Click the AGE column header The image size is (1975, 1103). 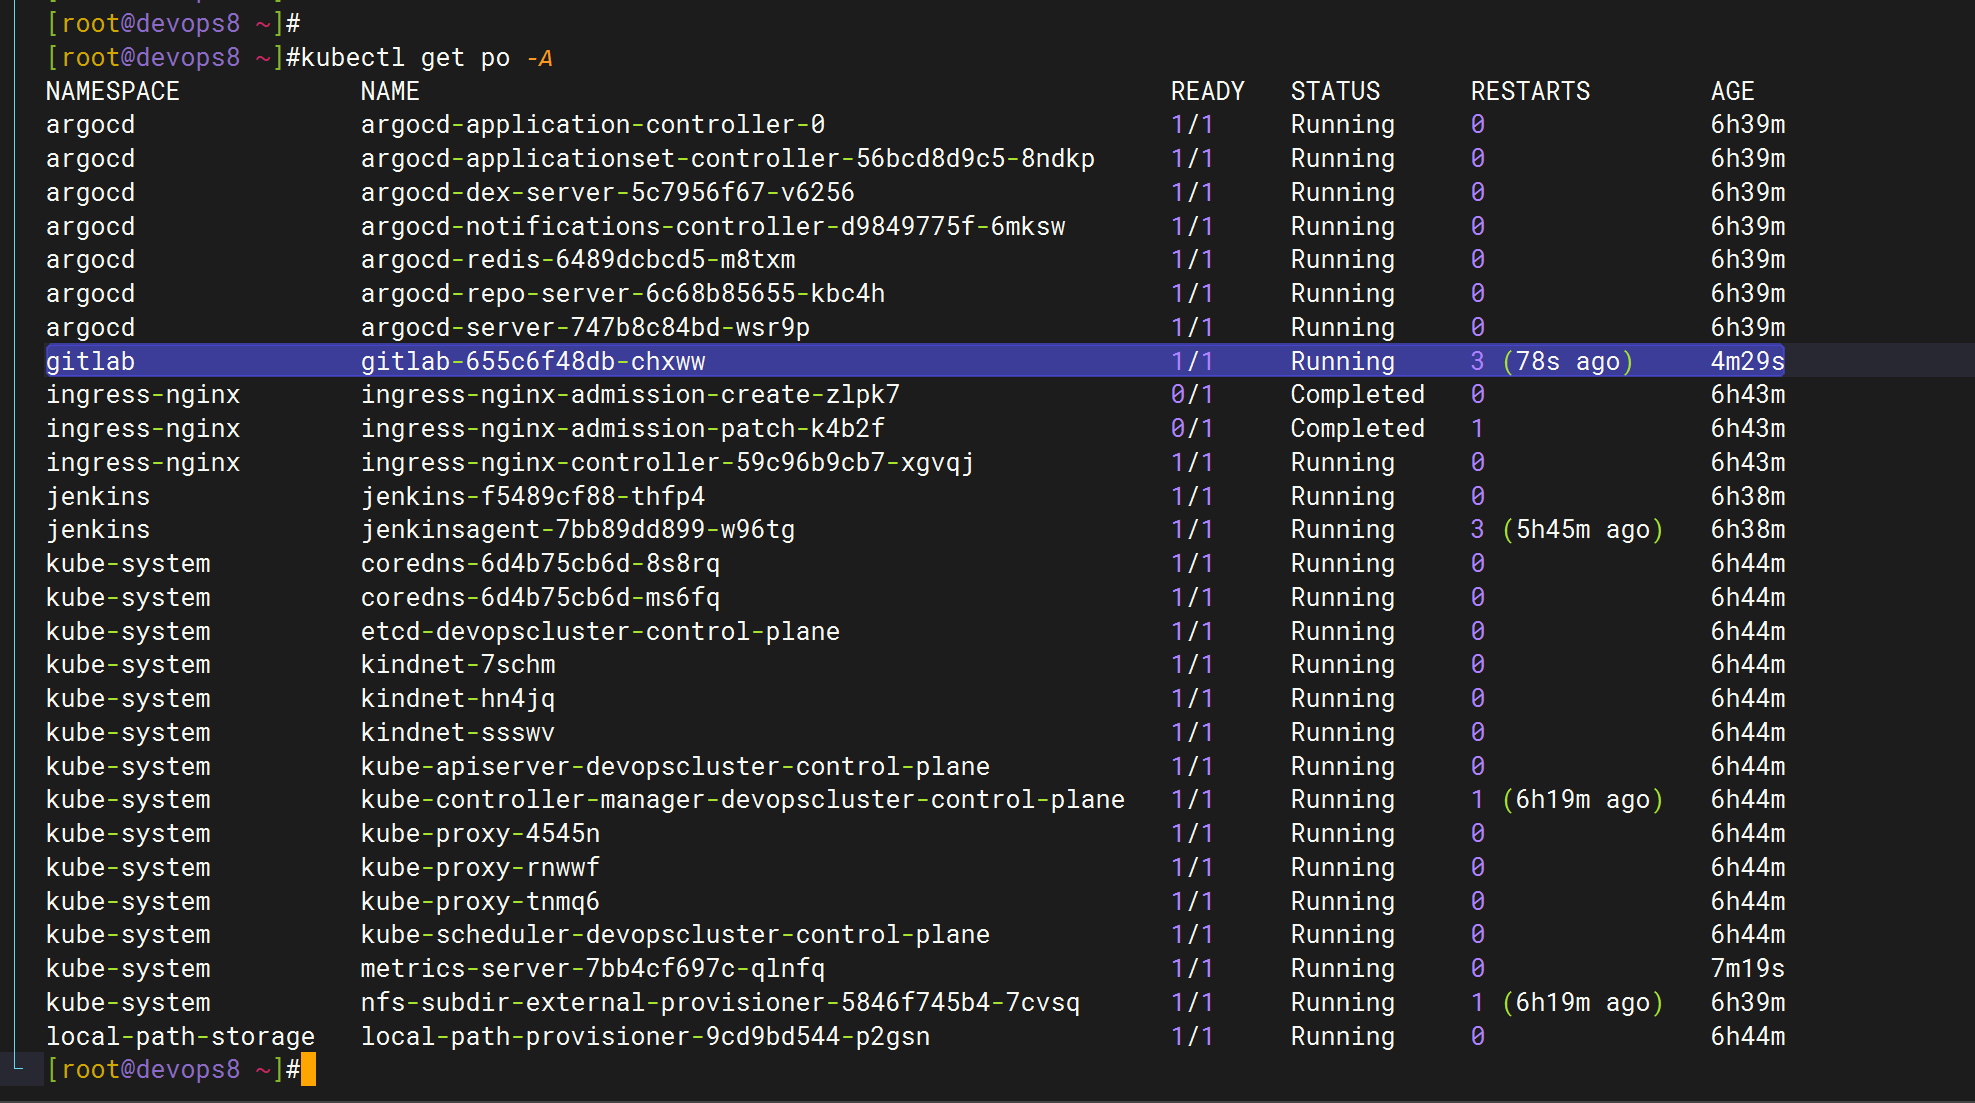pyautogui.click(x=1732, y=91)
